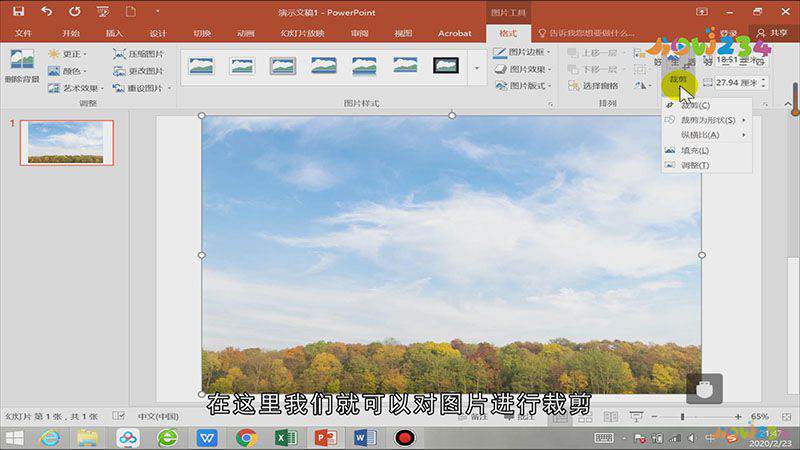Select 调整(T) fit option in crop menu
This screenshot has height=450, width=800.
click(707, 165)
